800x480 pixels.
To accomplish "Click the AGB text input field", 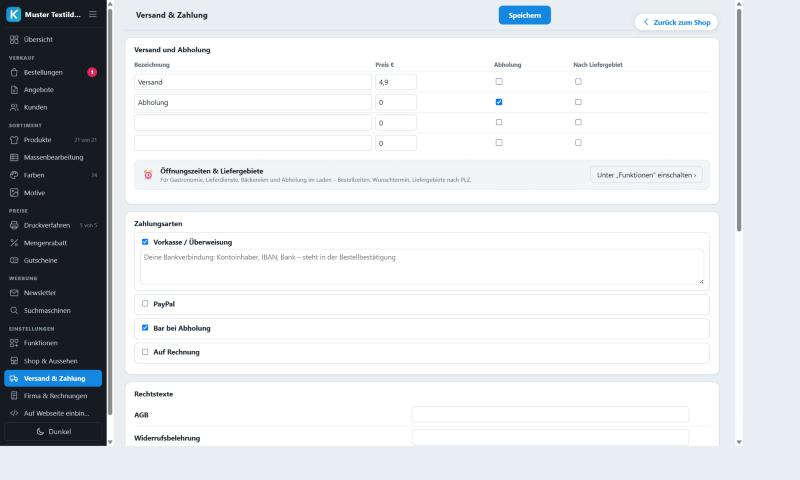I will pos(550,415).
